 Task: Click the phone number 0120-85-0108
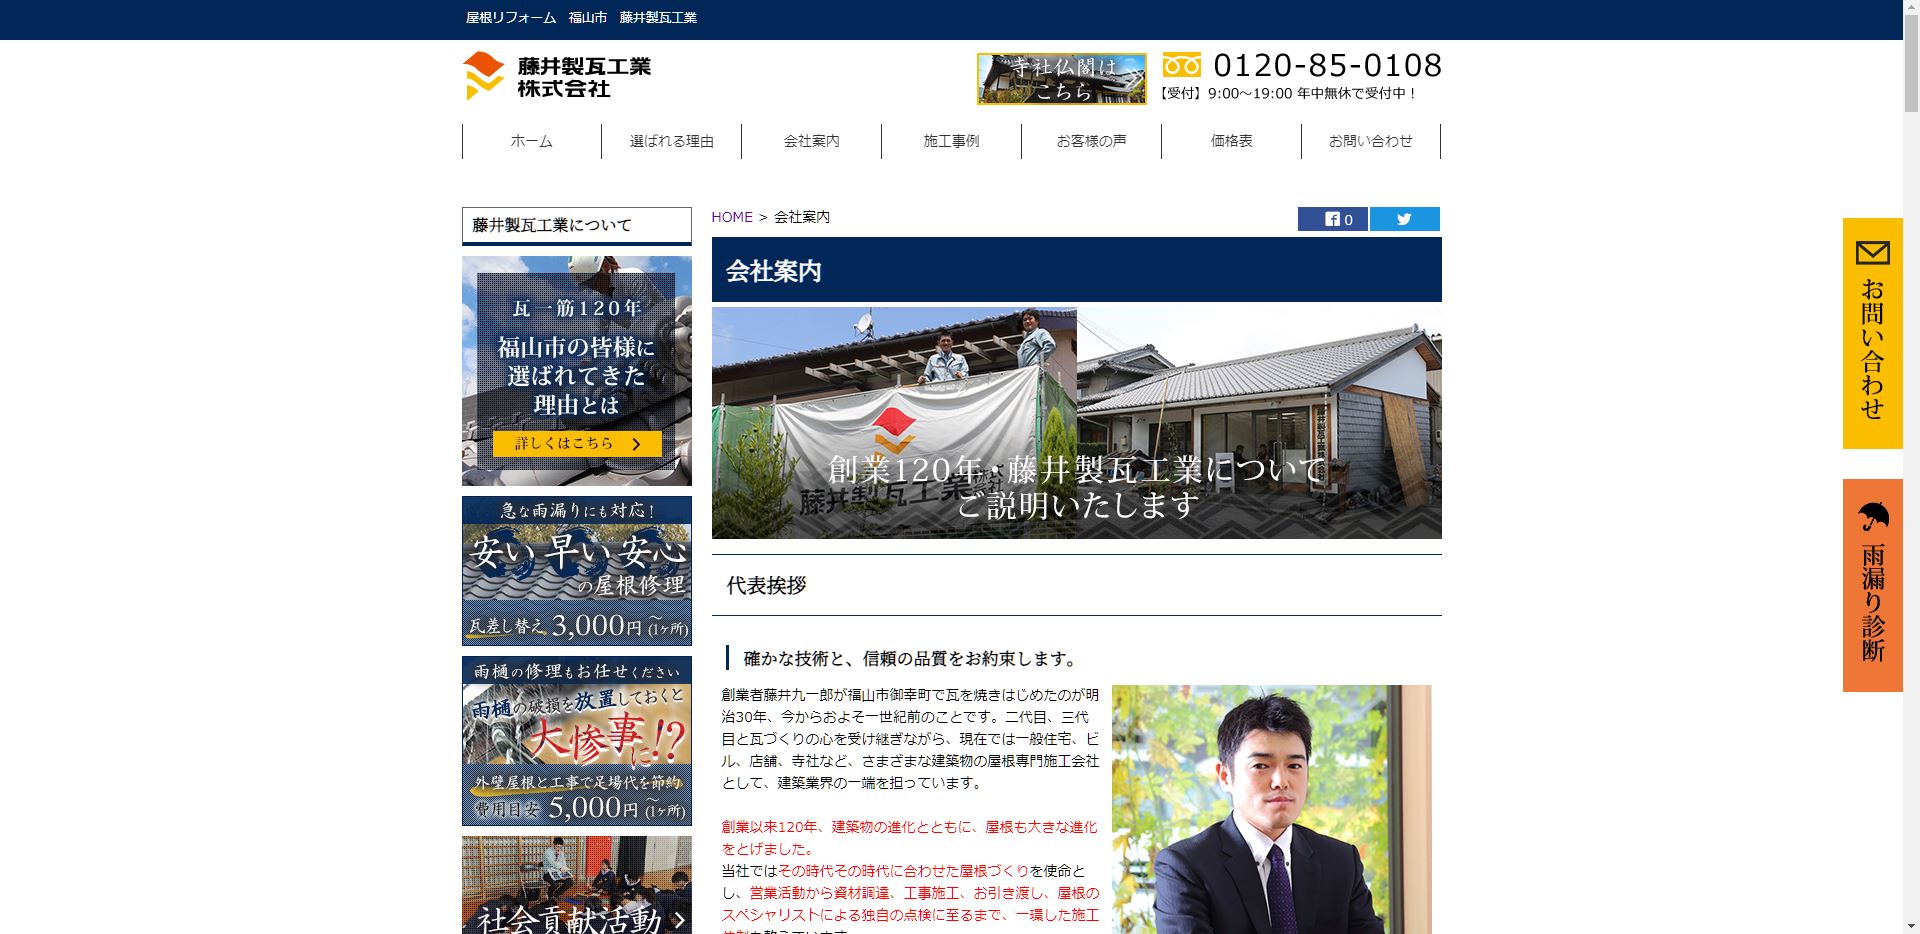click(x=1327, y=66)
